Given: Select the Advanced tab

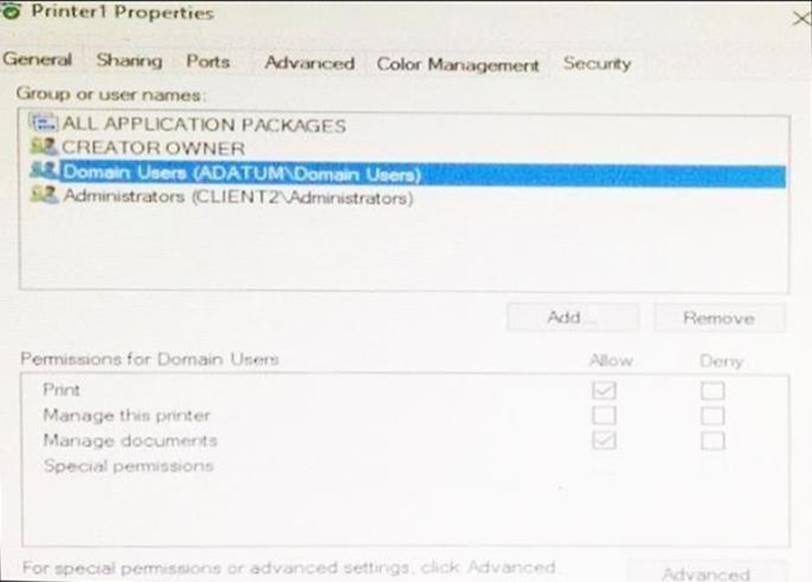Looking at the screenshot, I should pyautogui.click(x=309, y=63).
